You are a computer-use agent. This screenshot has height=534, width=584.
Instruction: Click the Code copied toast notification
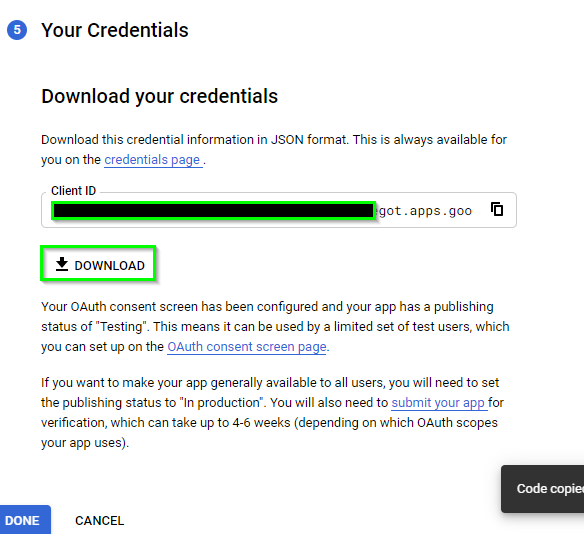coord(543,489)
